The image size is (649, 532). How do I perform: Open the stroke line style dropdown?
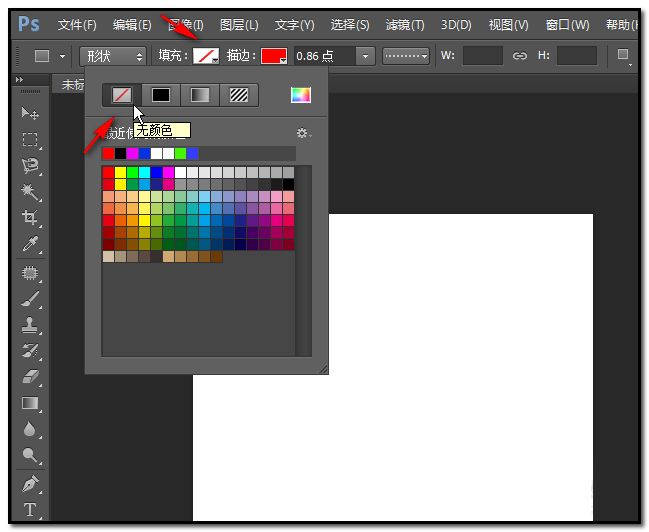point(406,56)
